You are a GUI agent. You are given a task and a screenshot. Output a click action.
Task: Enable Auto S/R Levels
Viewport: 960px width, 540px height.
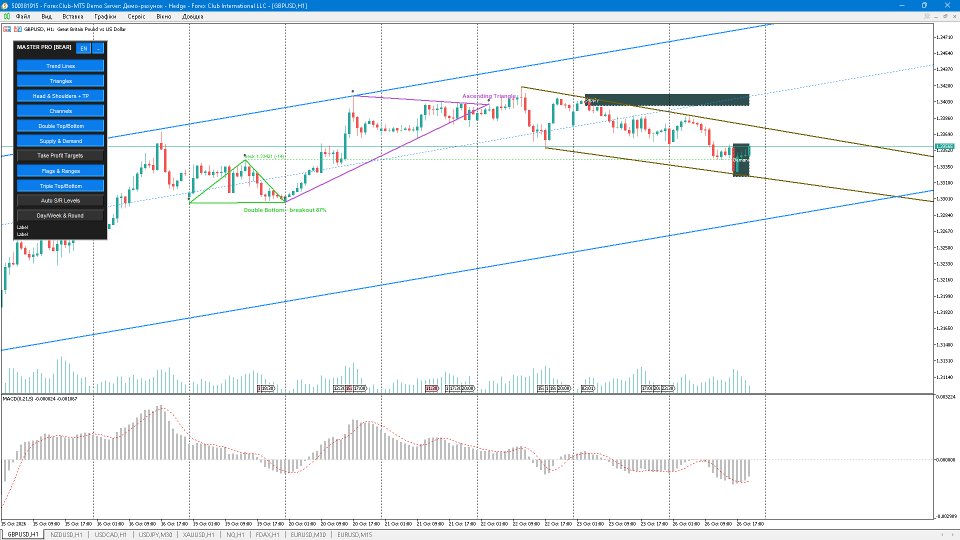(61, 200)
